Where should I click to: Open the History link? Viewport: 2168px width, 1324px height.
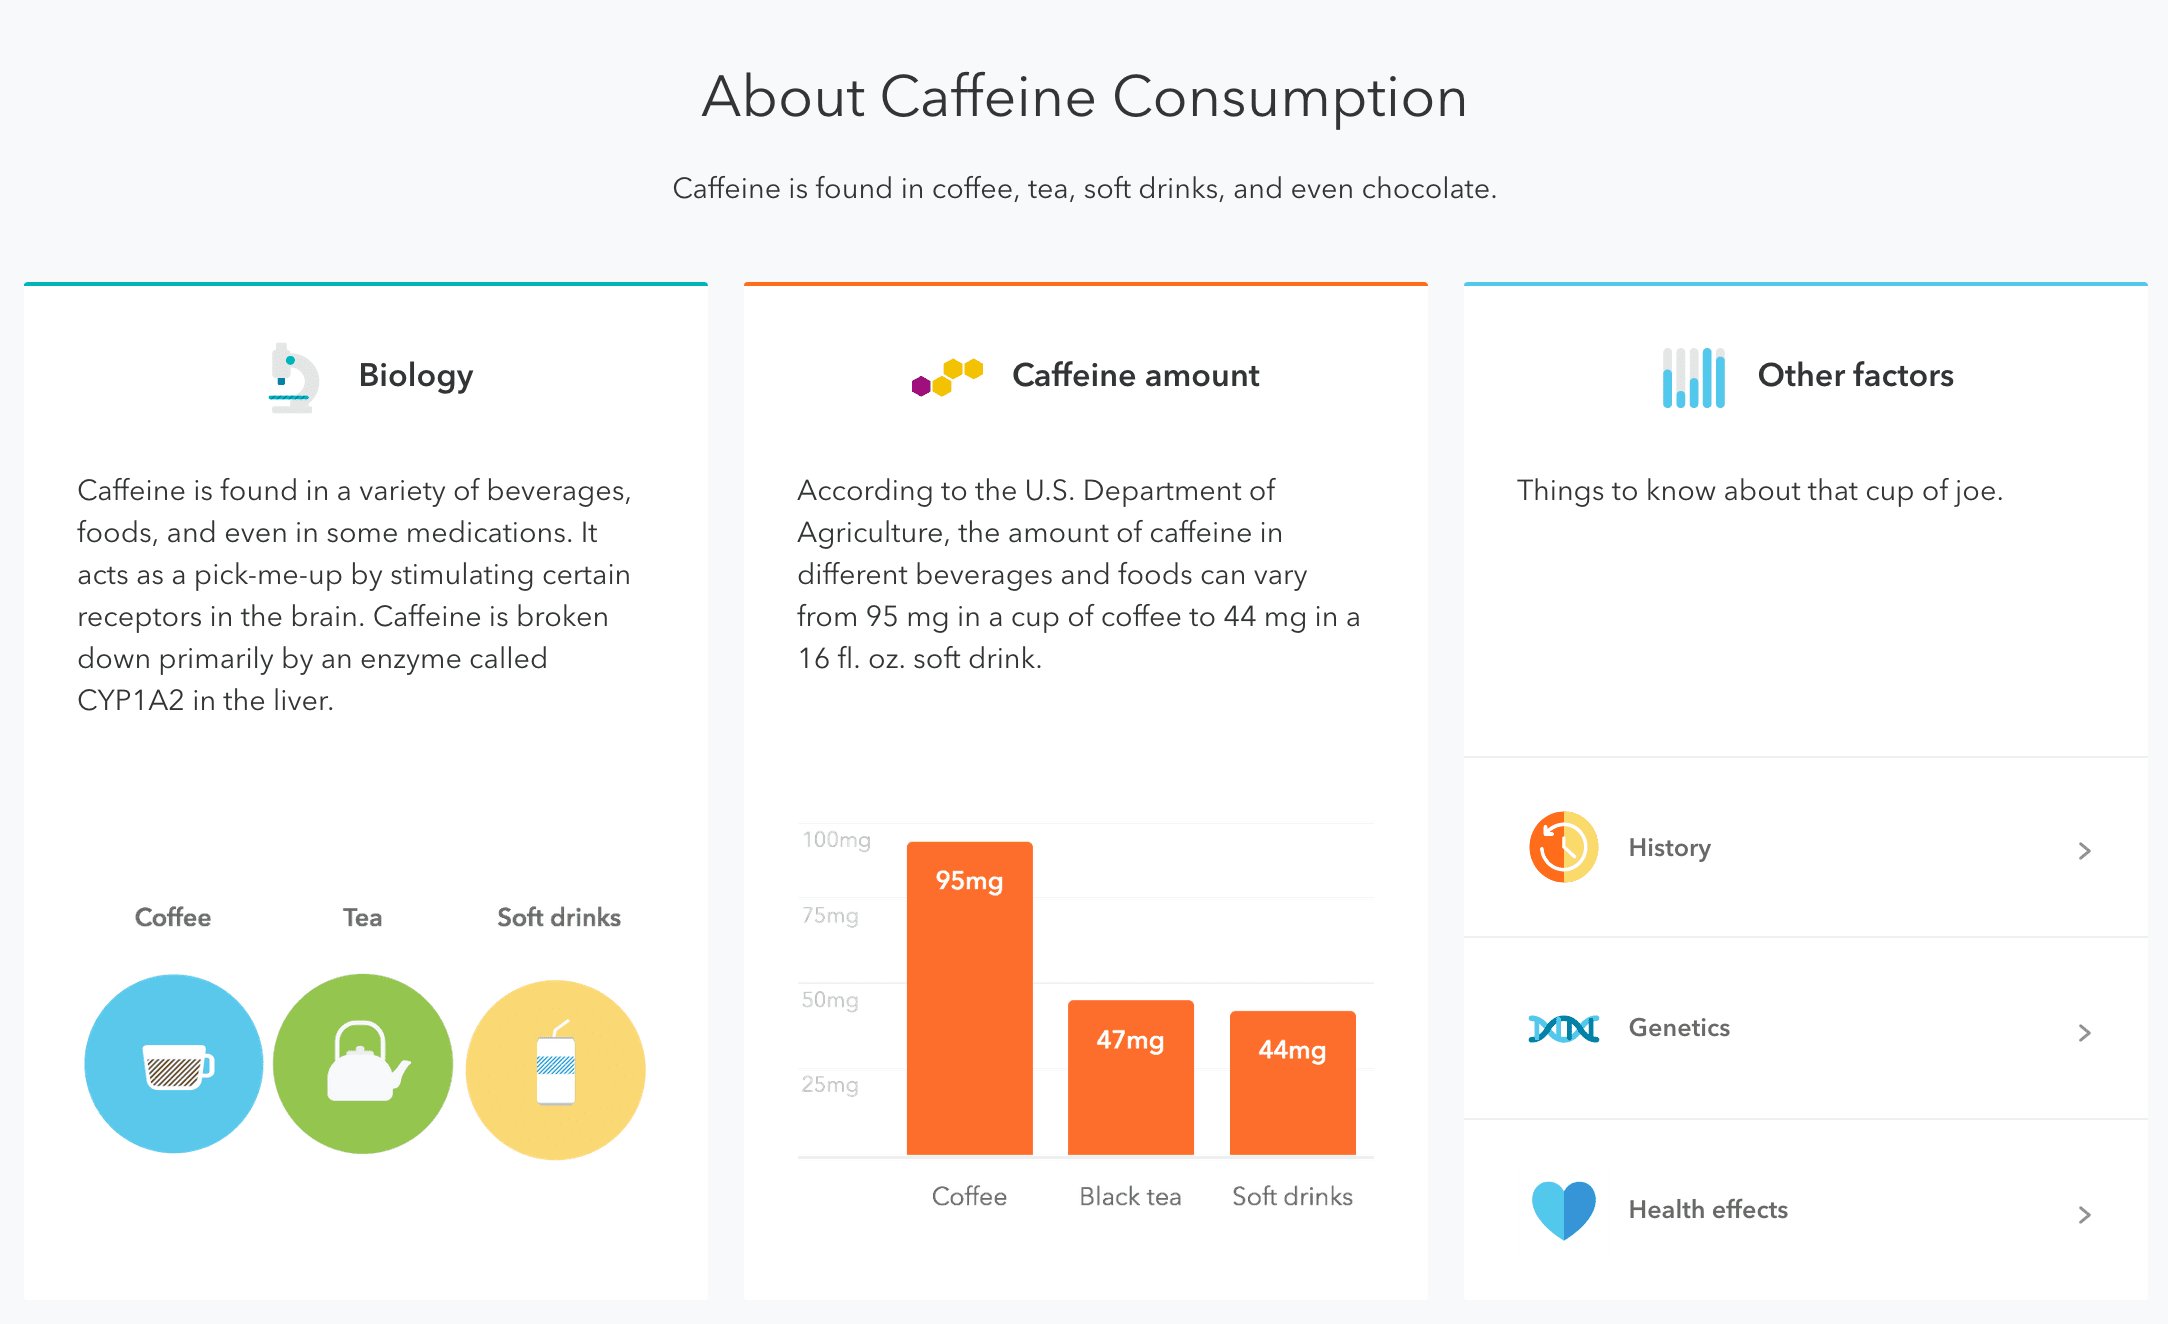pos(1670,848)
